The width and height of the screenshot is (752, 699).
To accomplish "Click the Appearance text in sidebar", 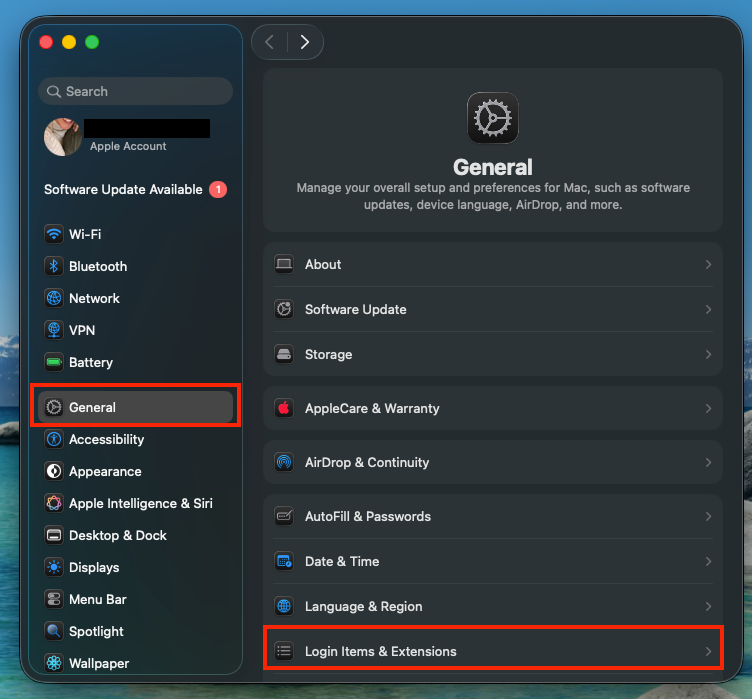I will pyautogui.click(x=105, y=472).
